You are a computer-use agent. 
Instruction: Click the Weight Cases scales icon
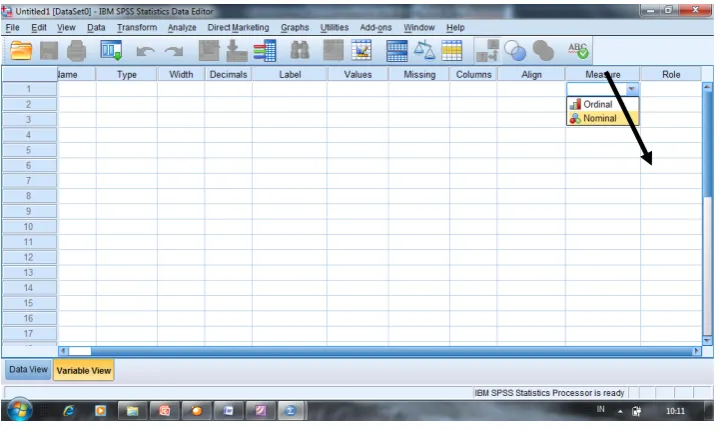tap(424, 50)
